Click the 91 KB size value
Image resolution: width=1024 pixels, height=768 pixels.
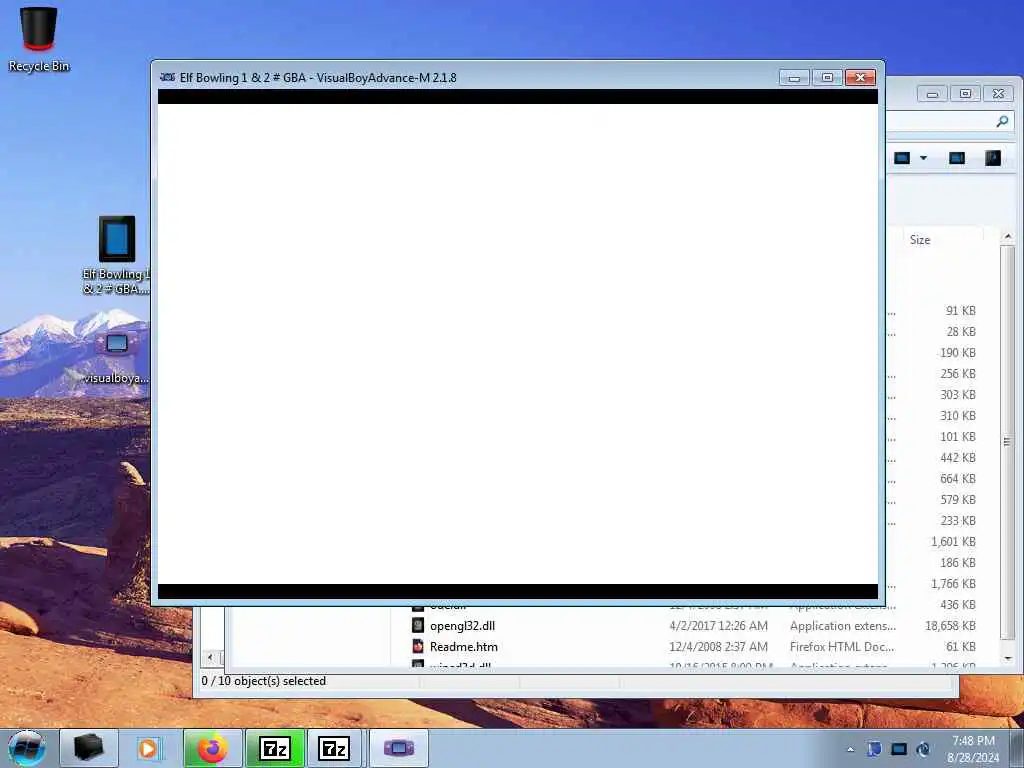(961, 311)
